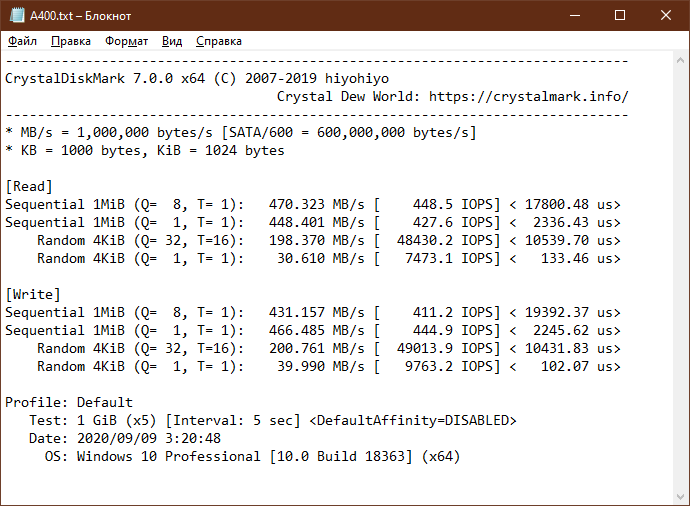Click the [Read] section heading

coord(29,187)
